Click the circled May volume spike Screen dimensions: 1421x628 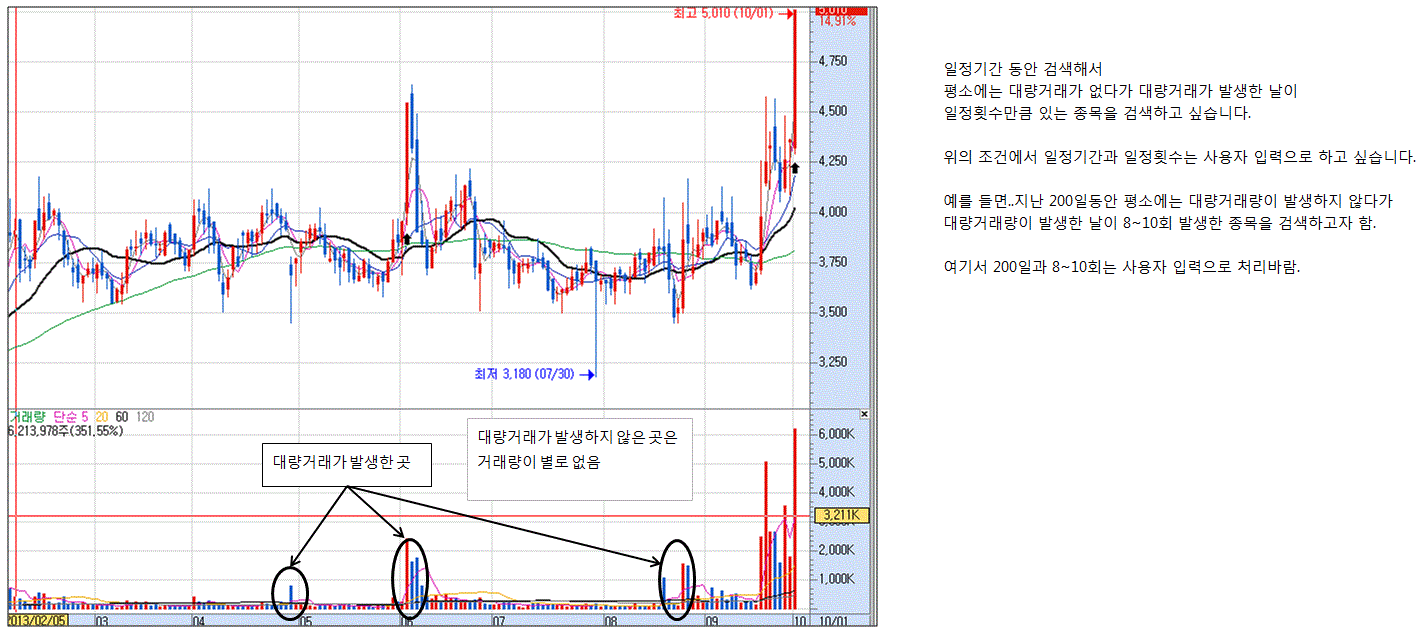click(x=290, y=592)
